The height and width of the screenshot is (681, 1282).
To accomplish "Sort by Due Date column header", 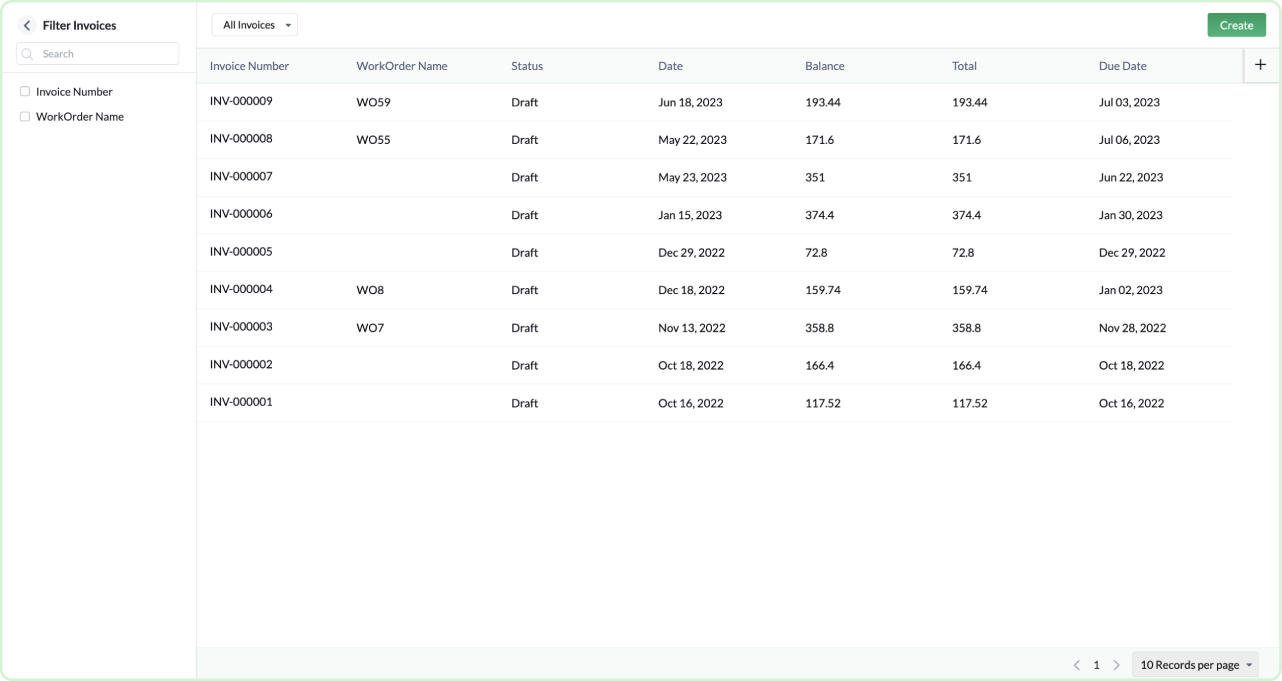I will pyautogui.click(x=1122, y=66).
